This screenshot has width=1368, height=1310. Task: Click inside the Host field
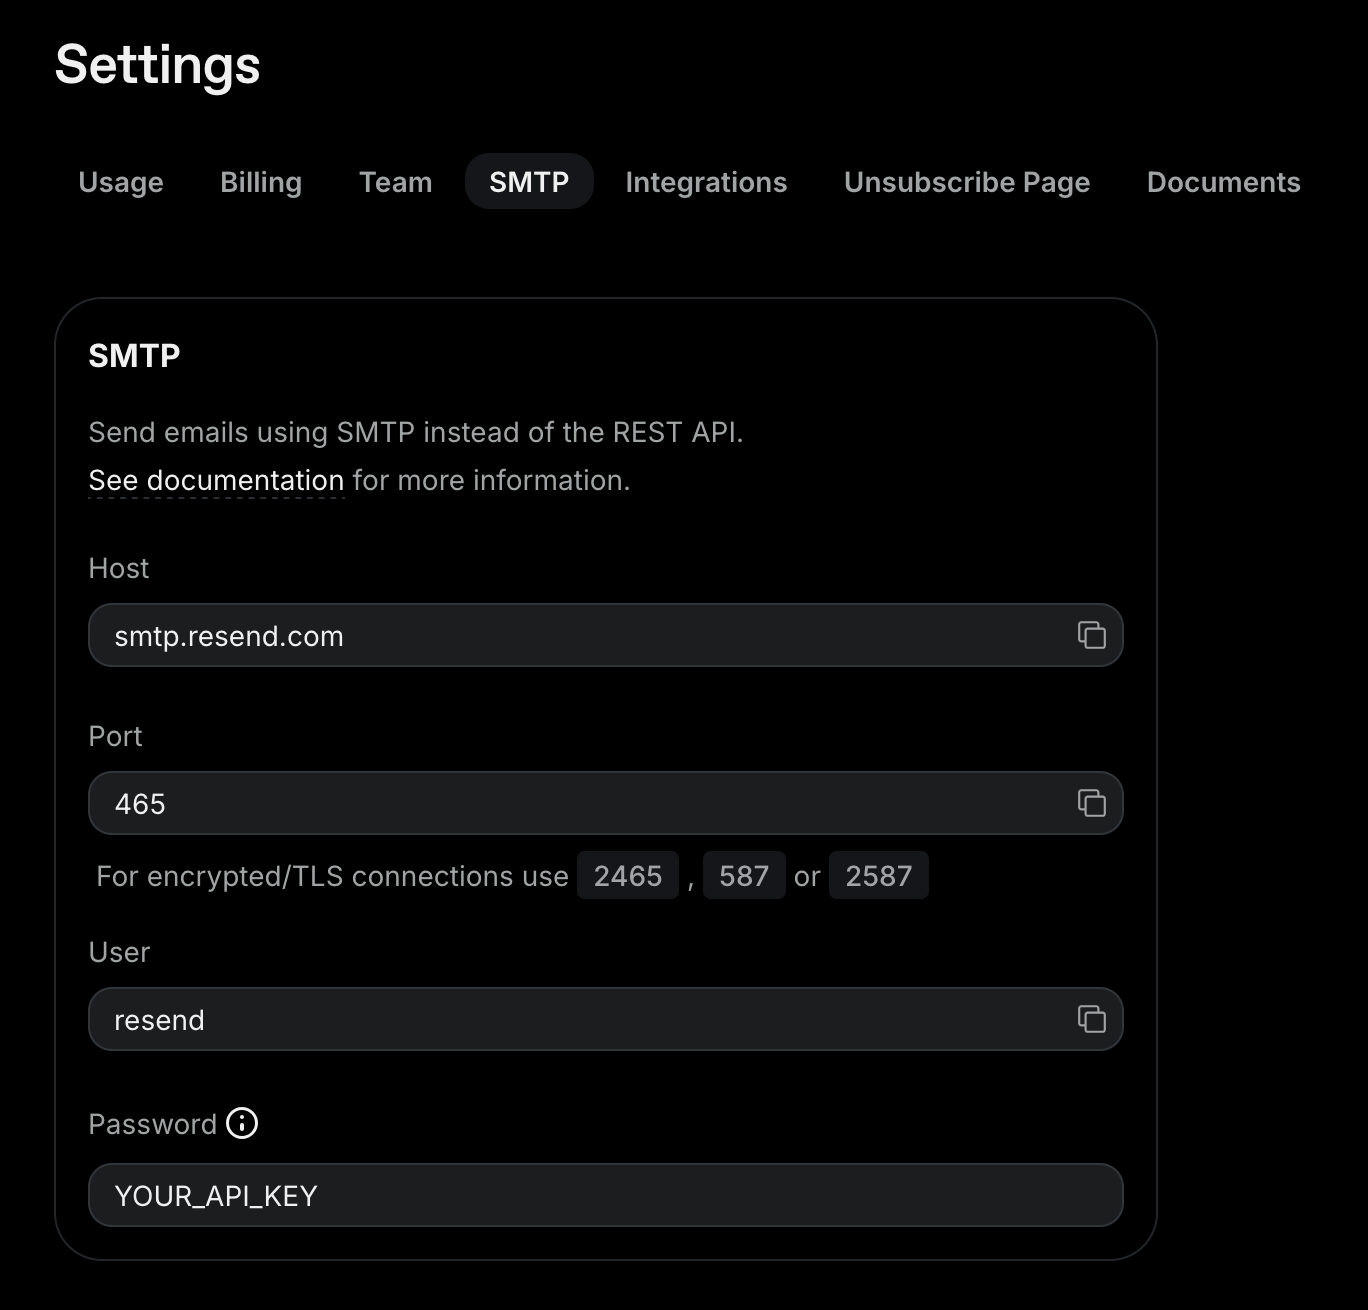coord(500,635)
